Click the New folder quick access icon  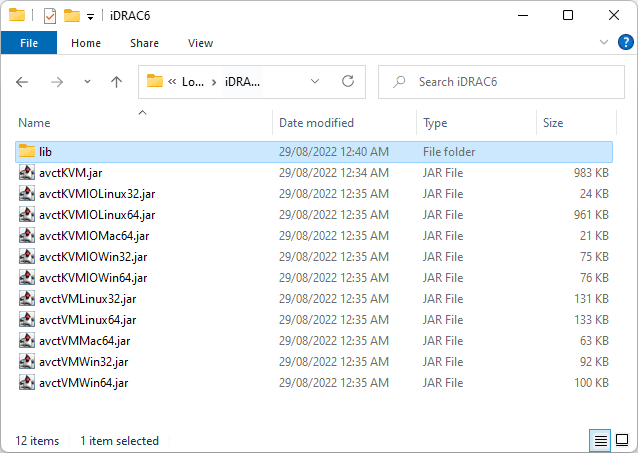(71, 16)
